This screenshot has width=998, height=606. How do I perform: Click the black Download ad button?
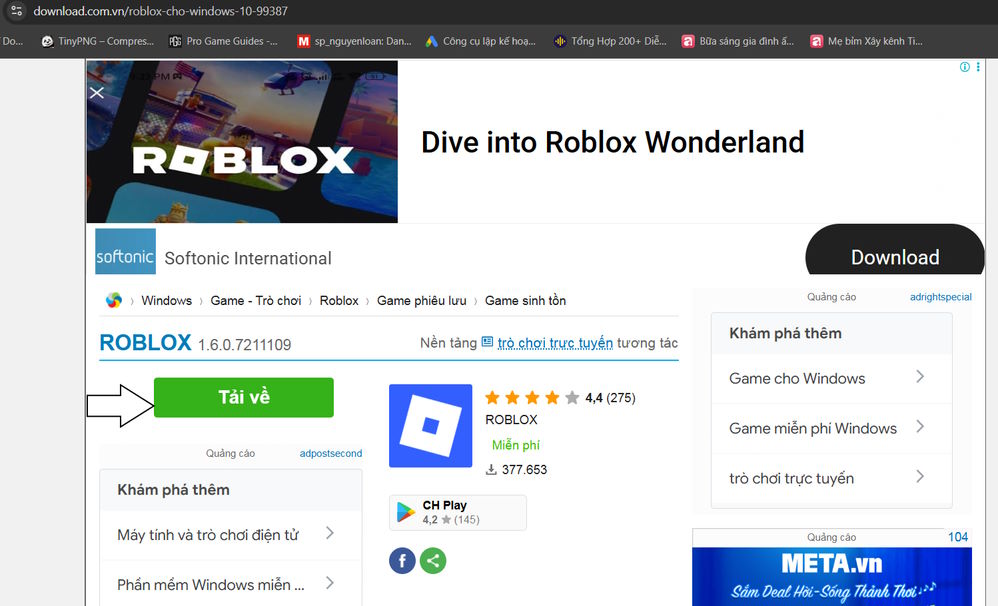click(895, 250)
